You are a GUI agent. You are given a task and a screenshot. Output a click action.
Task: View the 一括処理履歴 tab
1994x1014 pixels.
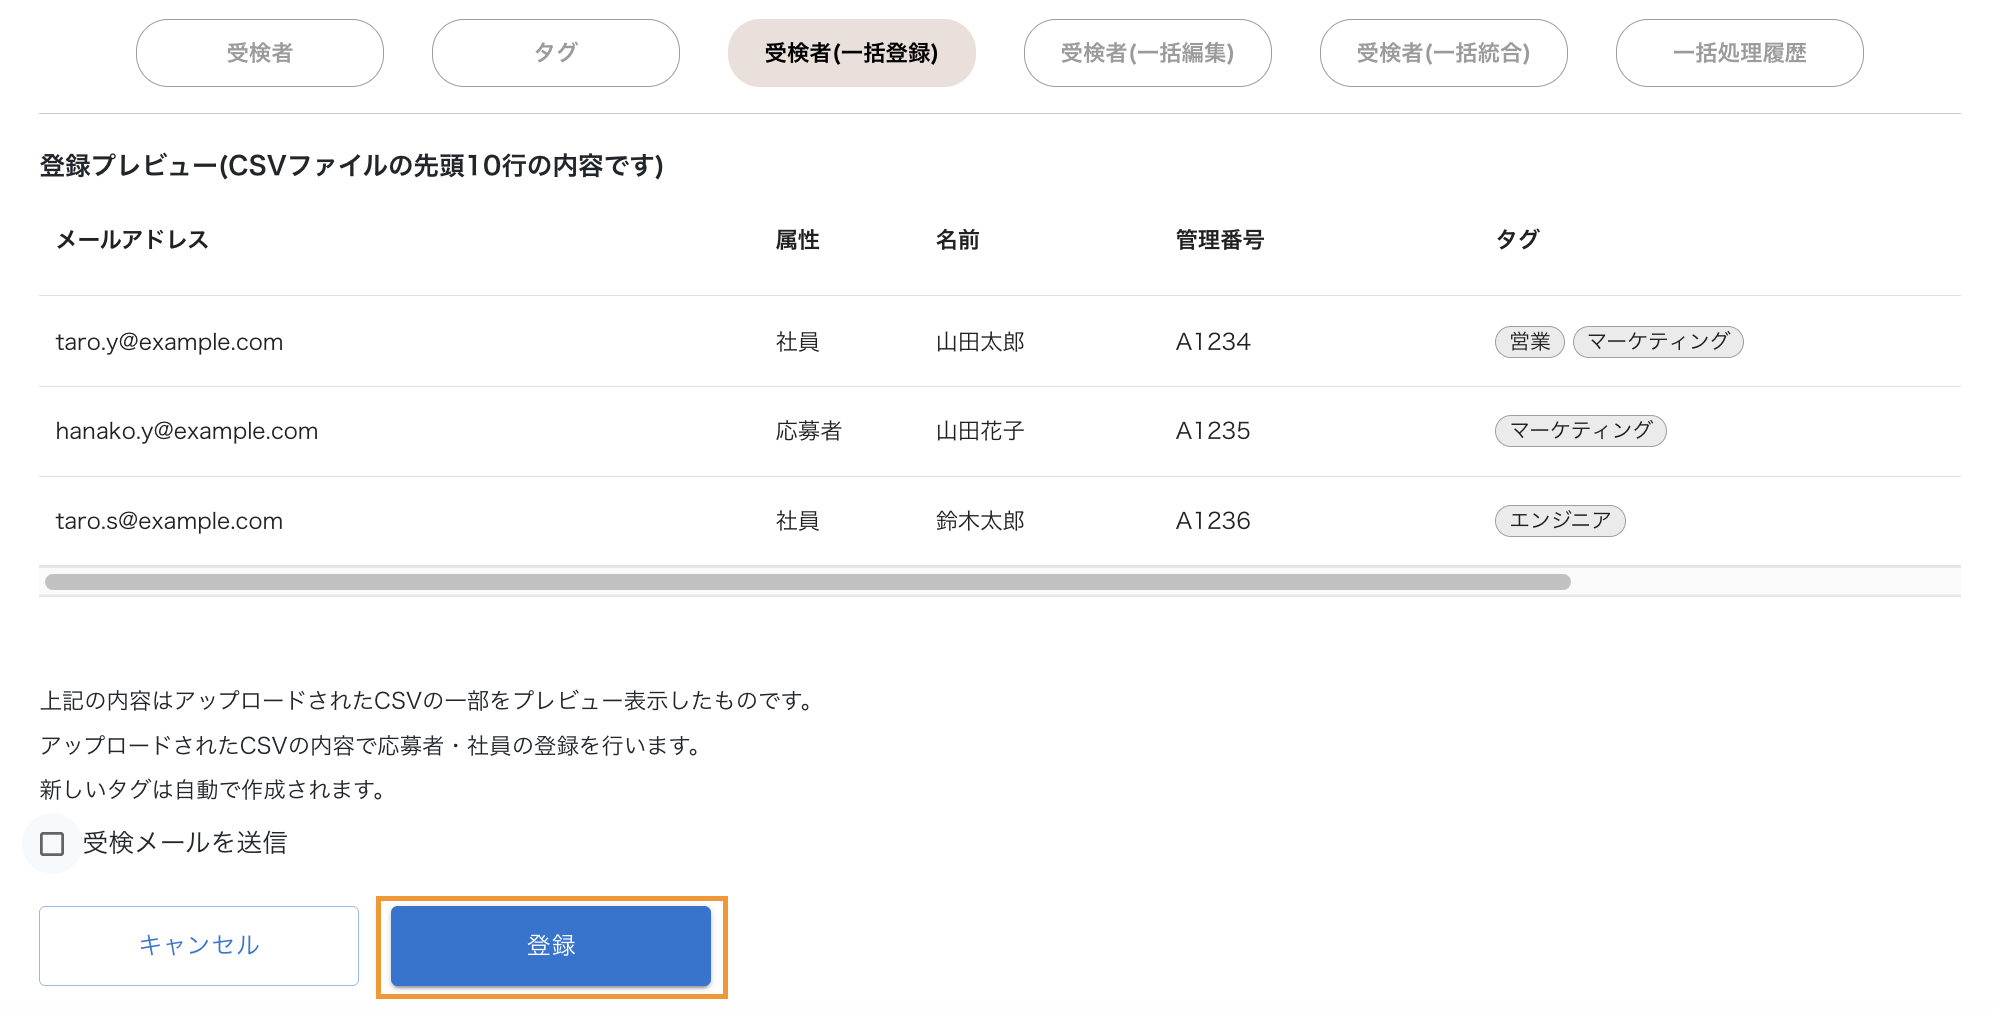click(1740, 53)
